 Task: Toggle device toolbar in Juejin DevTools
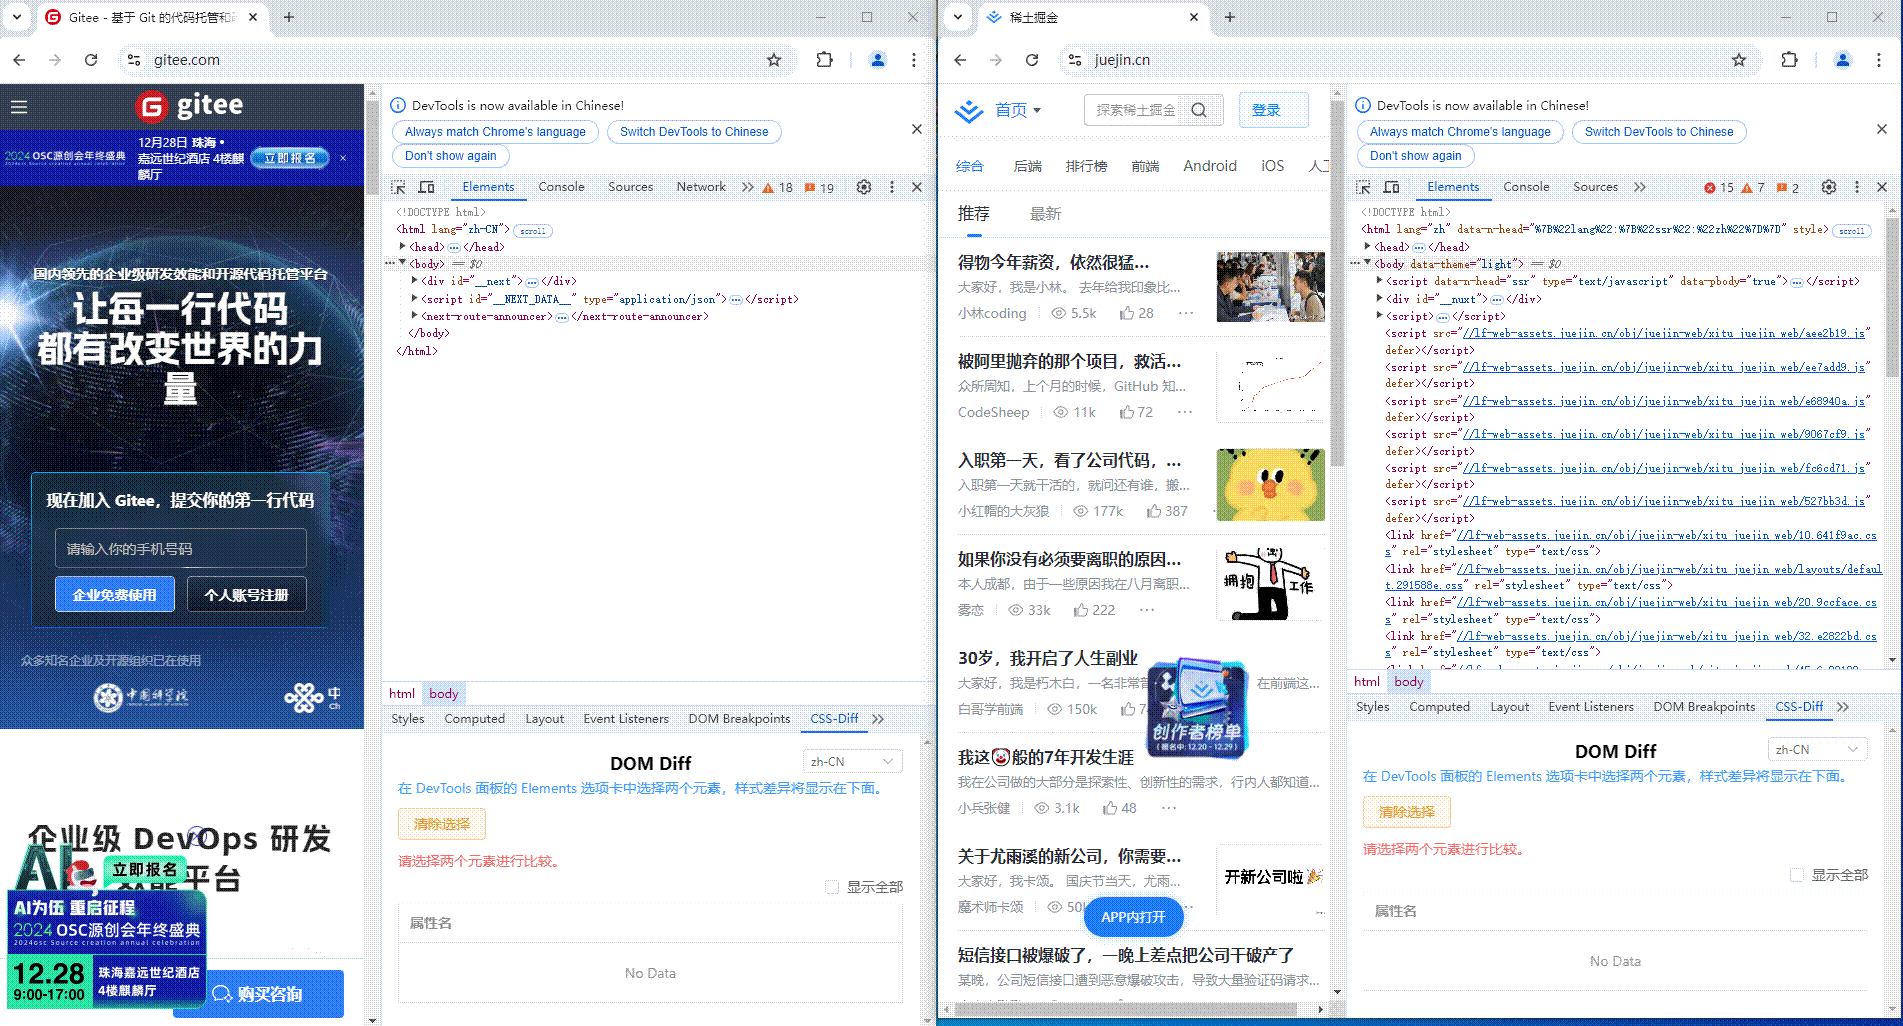click(x=1391, y=187)
